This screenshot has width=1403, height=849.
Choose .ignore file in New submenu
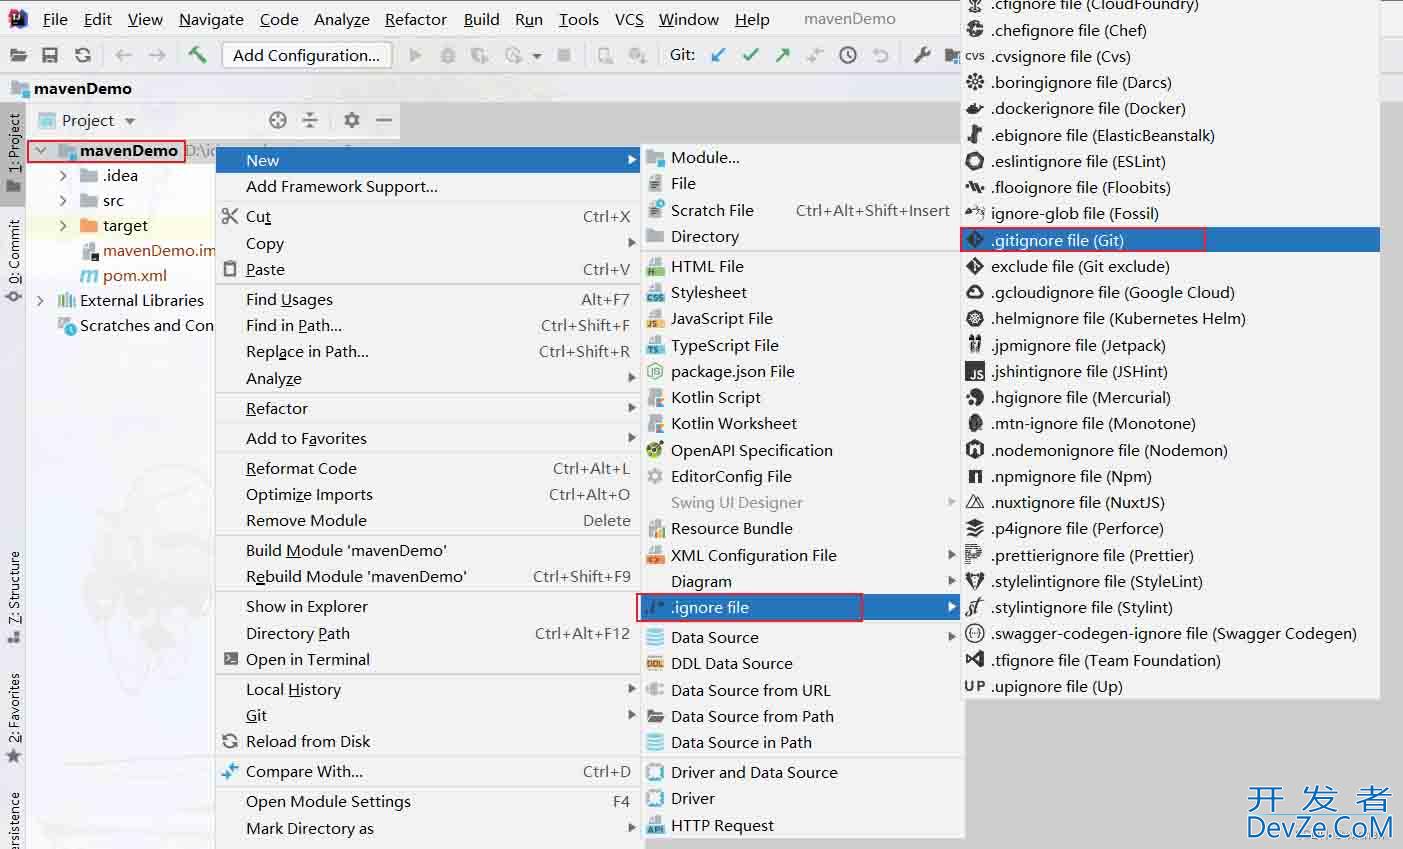click(x=800, y=607)
